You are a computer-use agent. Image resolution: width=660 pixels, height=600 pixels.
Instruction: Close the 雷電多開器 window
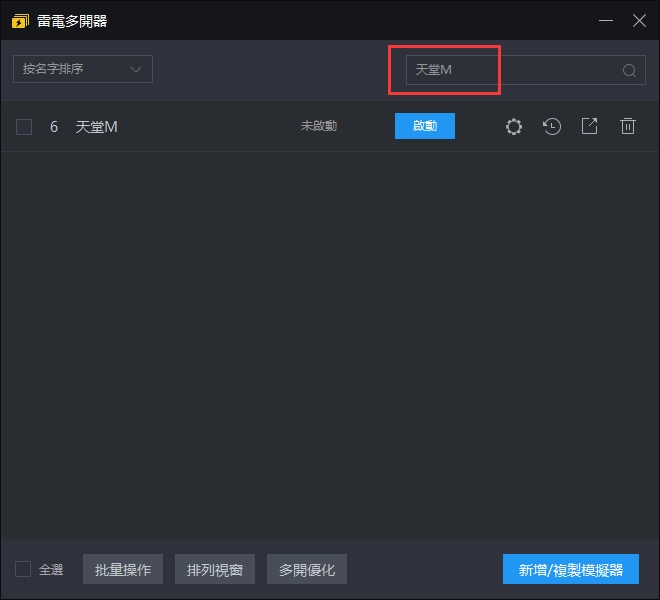[x=639, y=20]
